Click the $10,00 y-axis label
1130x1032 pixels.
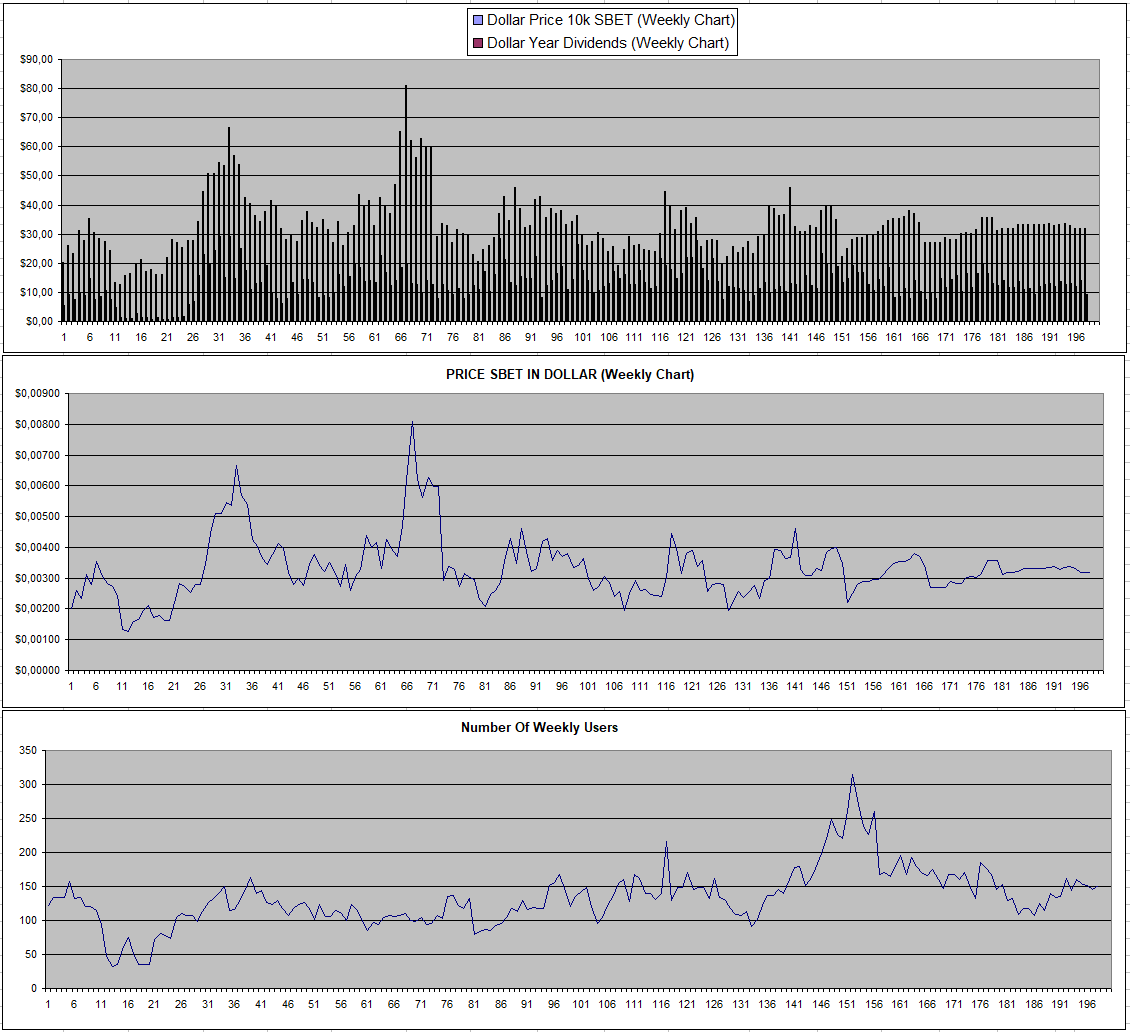coord(37,292)
